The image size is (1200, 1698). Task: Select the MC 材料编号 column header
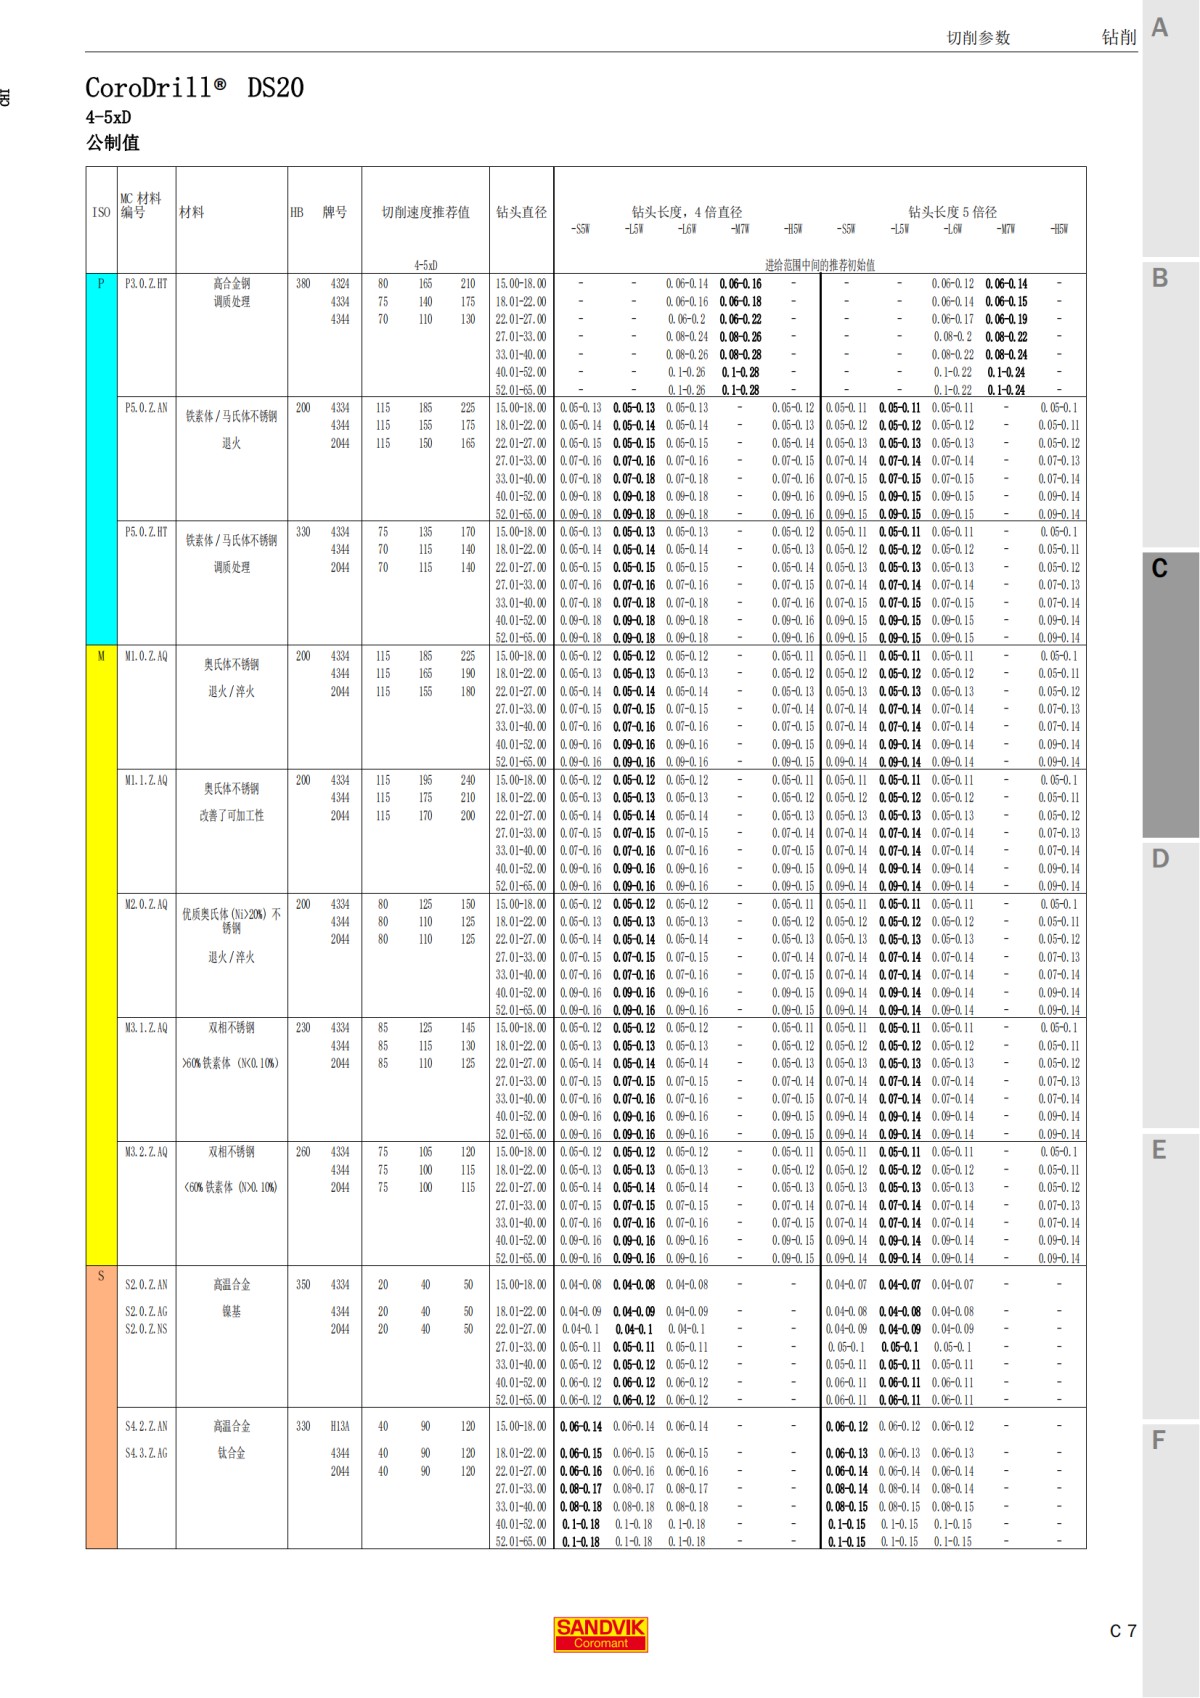140,205
